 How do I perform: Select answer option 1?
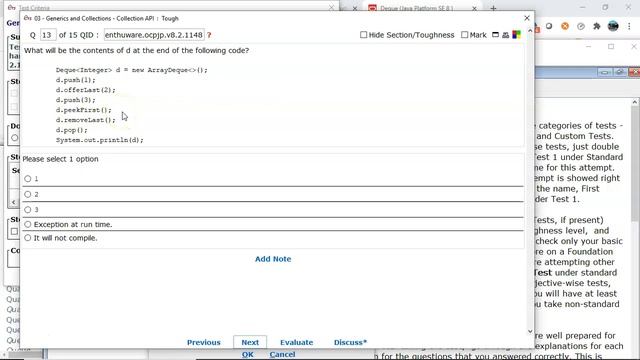pos(28,179)
